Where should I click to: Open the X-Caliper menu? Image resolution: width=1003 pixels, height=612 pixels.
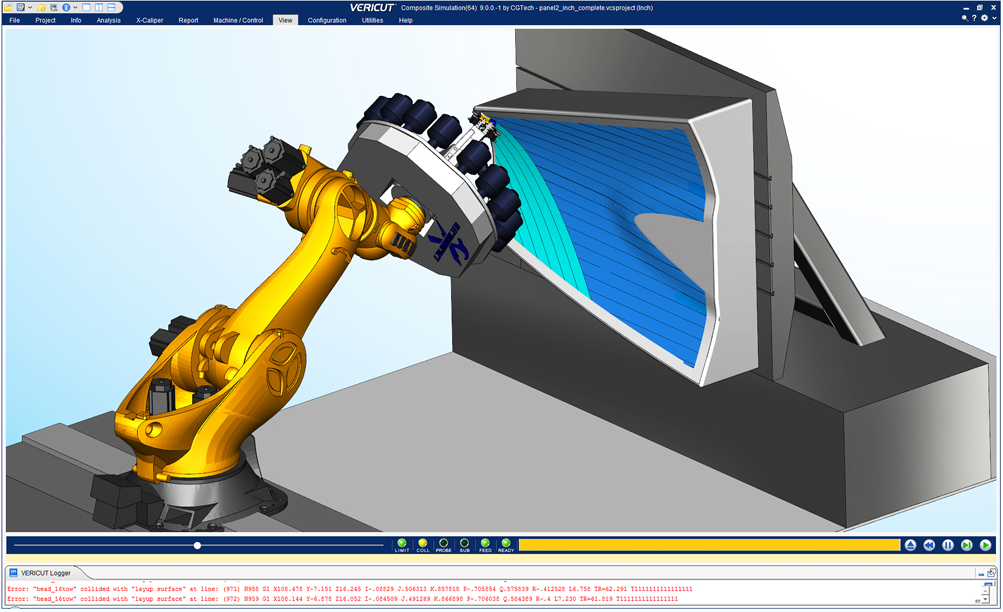[x=150, y=20]
